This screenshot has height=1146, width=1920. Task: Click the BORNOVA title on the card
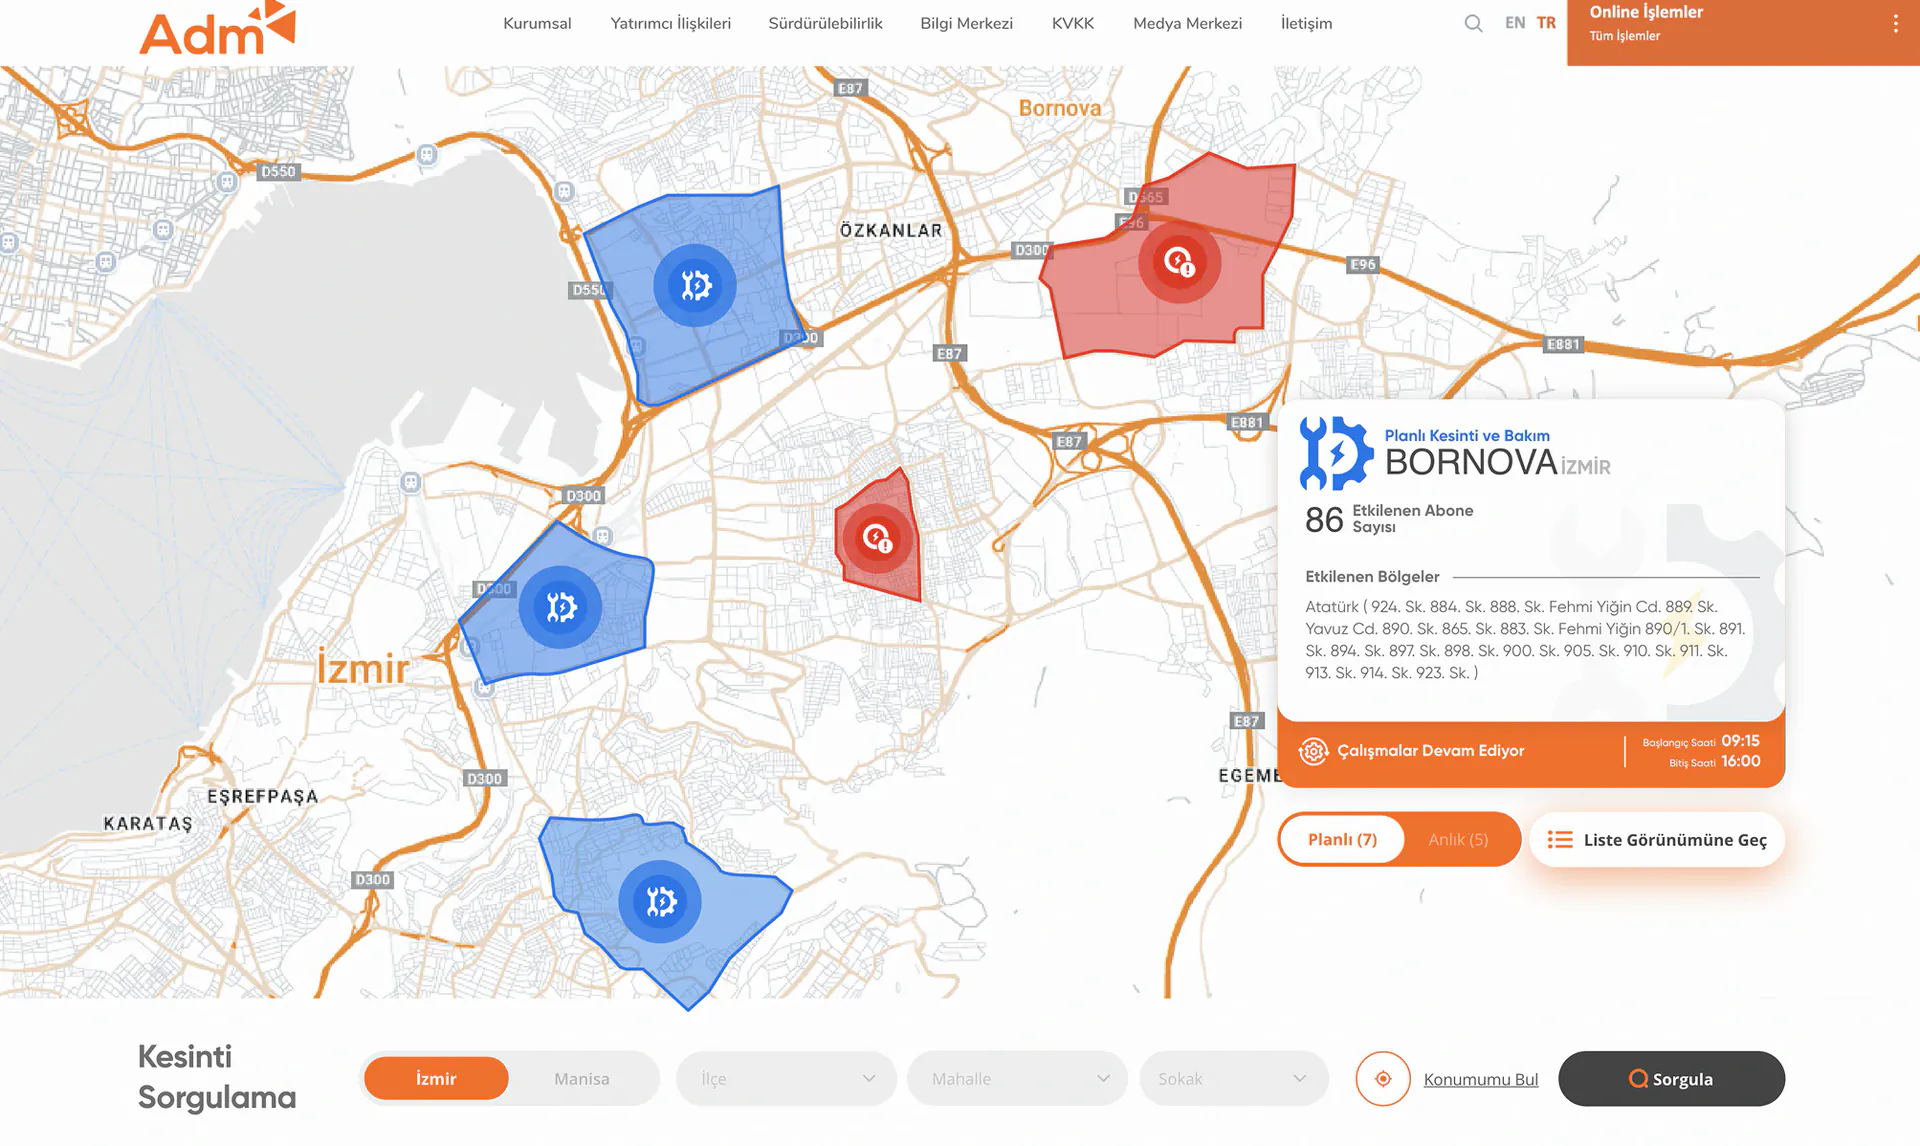pos(1471,462)
